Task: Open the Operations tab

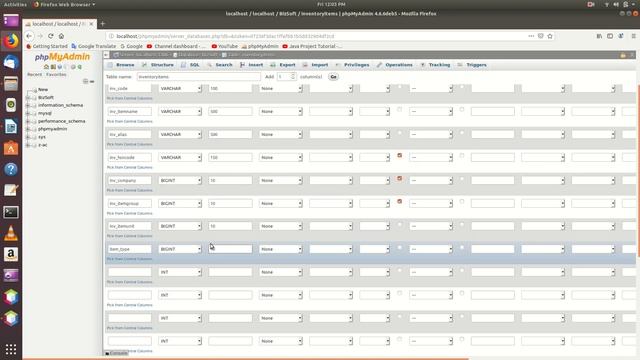Action: [x=395, y=65]
